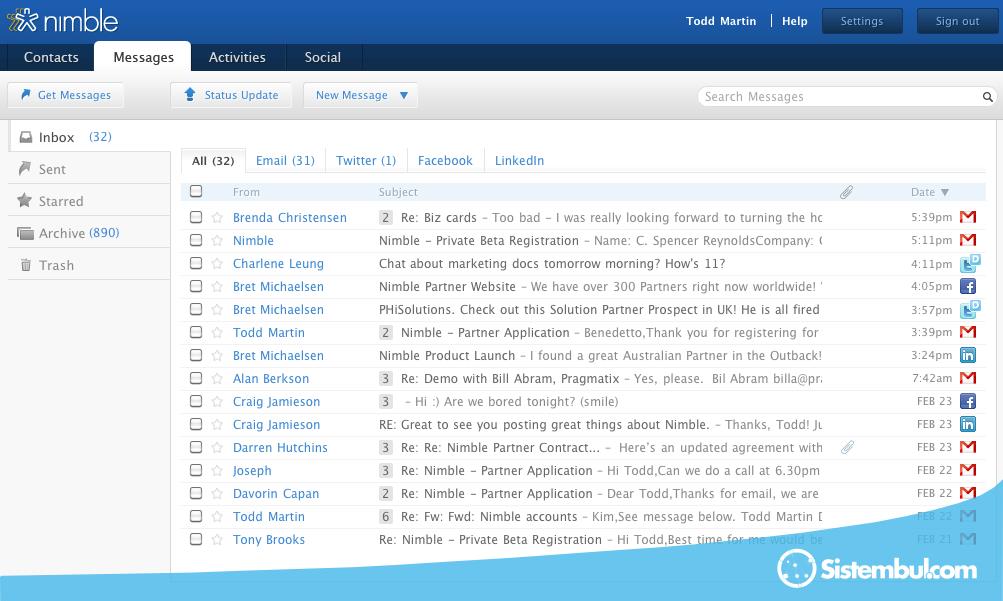Click the Nimble logo
This screenshot has width=1003, height=601.
pyautogui.click(x=63, y=21)
